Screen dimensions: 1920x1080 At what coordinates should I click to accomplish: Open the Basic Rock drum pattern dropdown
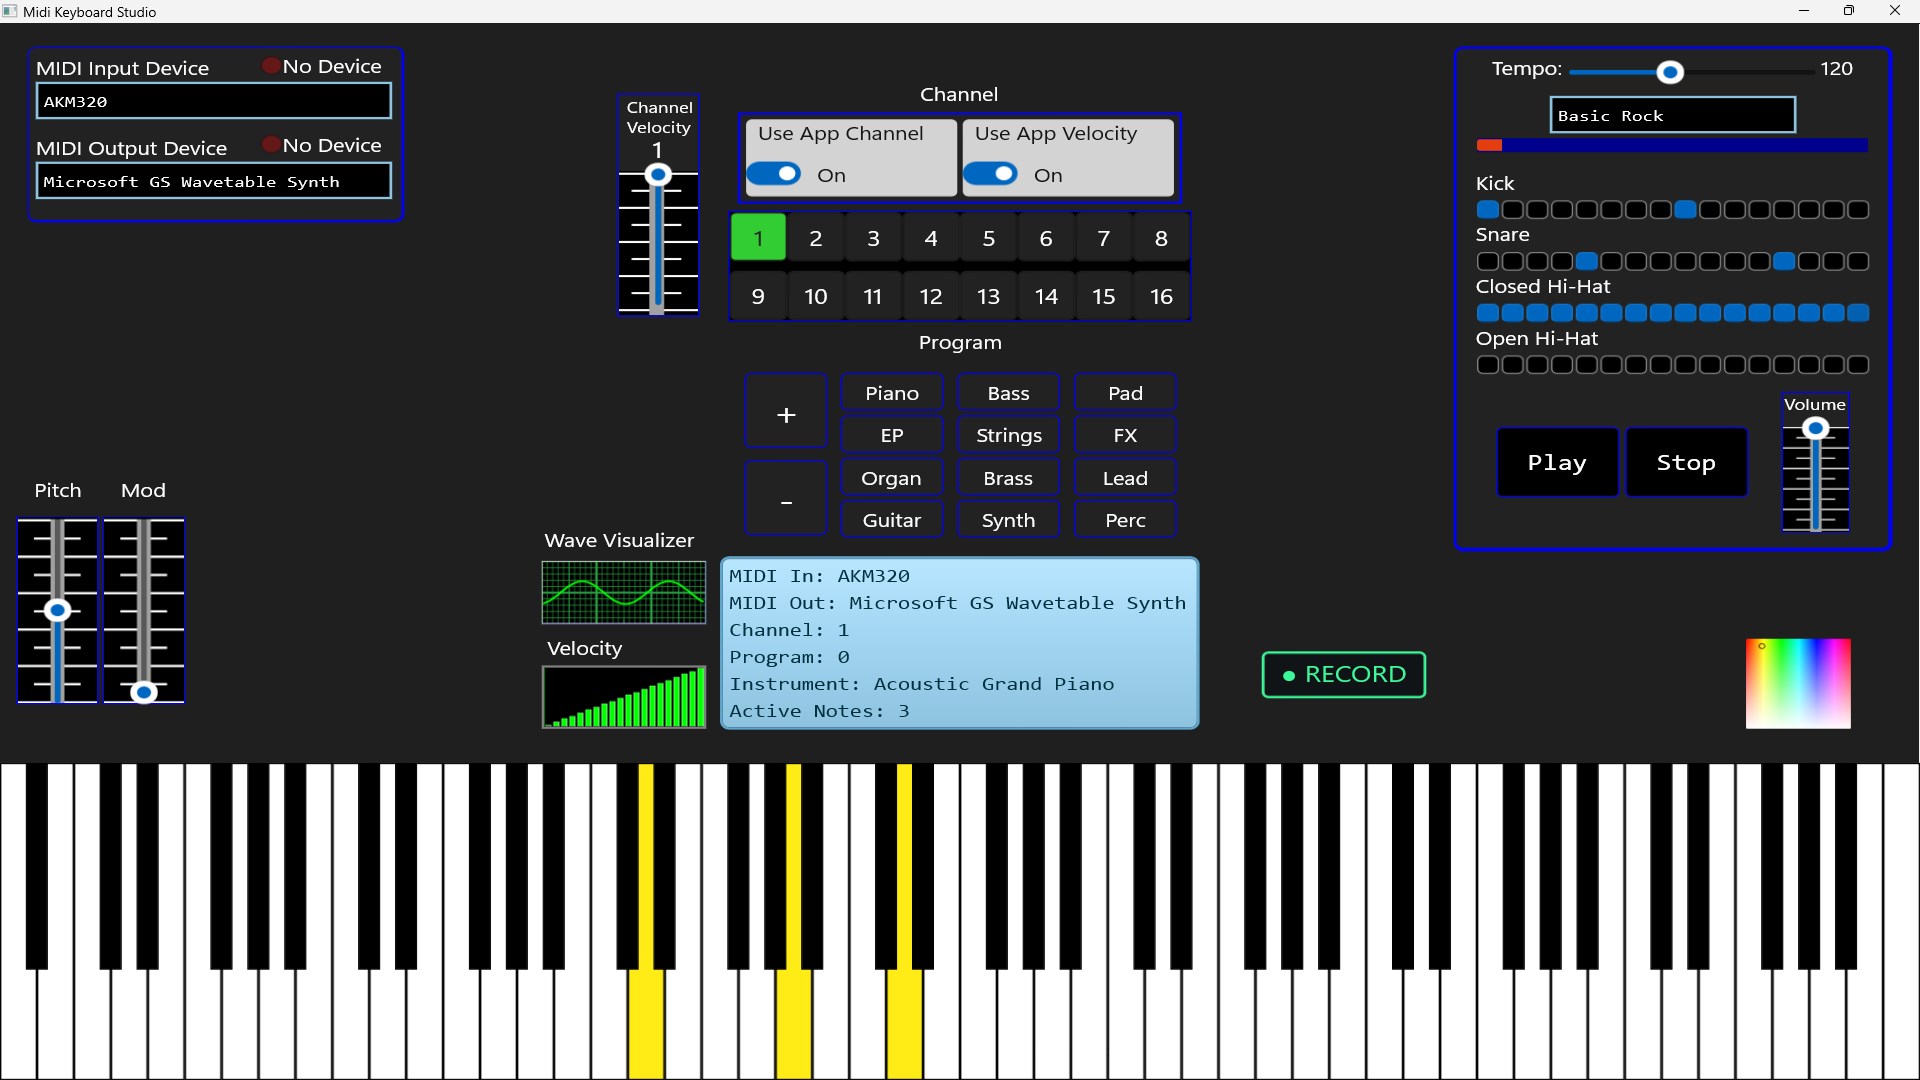coord(1673,115)
